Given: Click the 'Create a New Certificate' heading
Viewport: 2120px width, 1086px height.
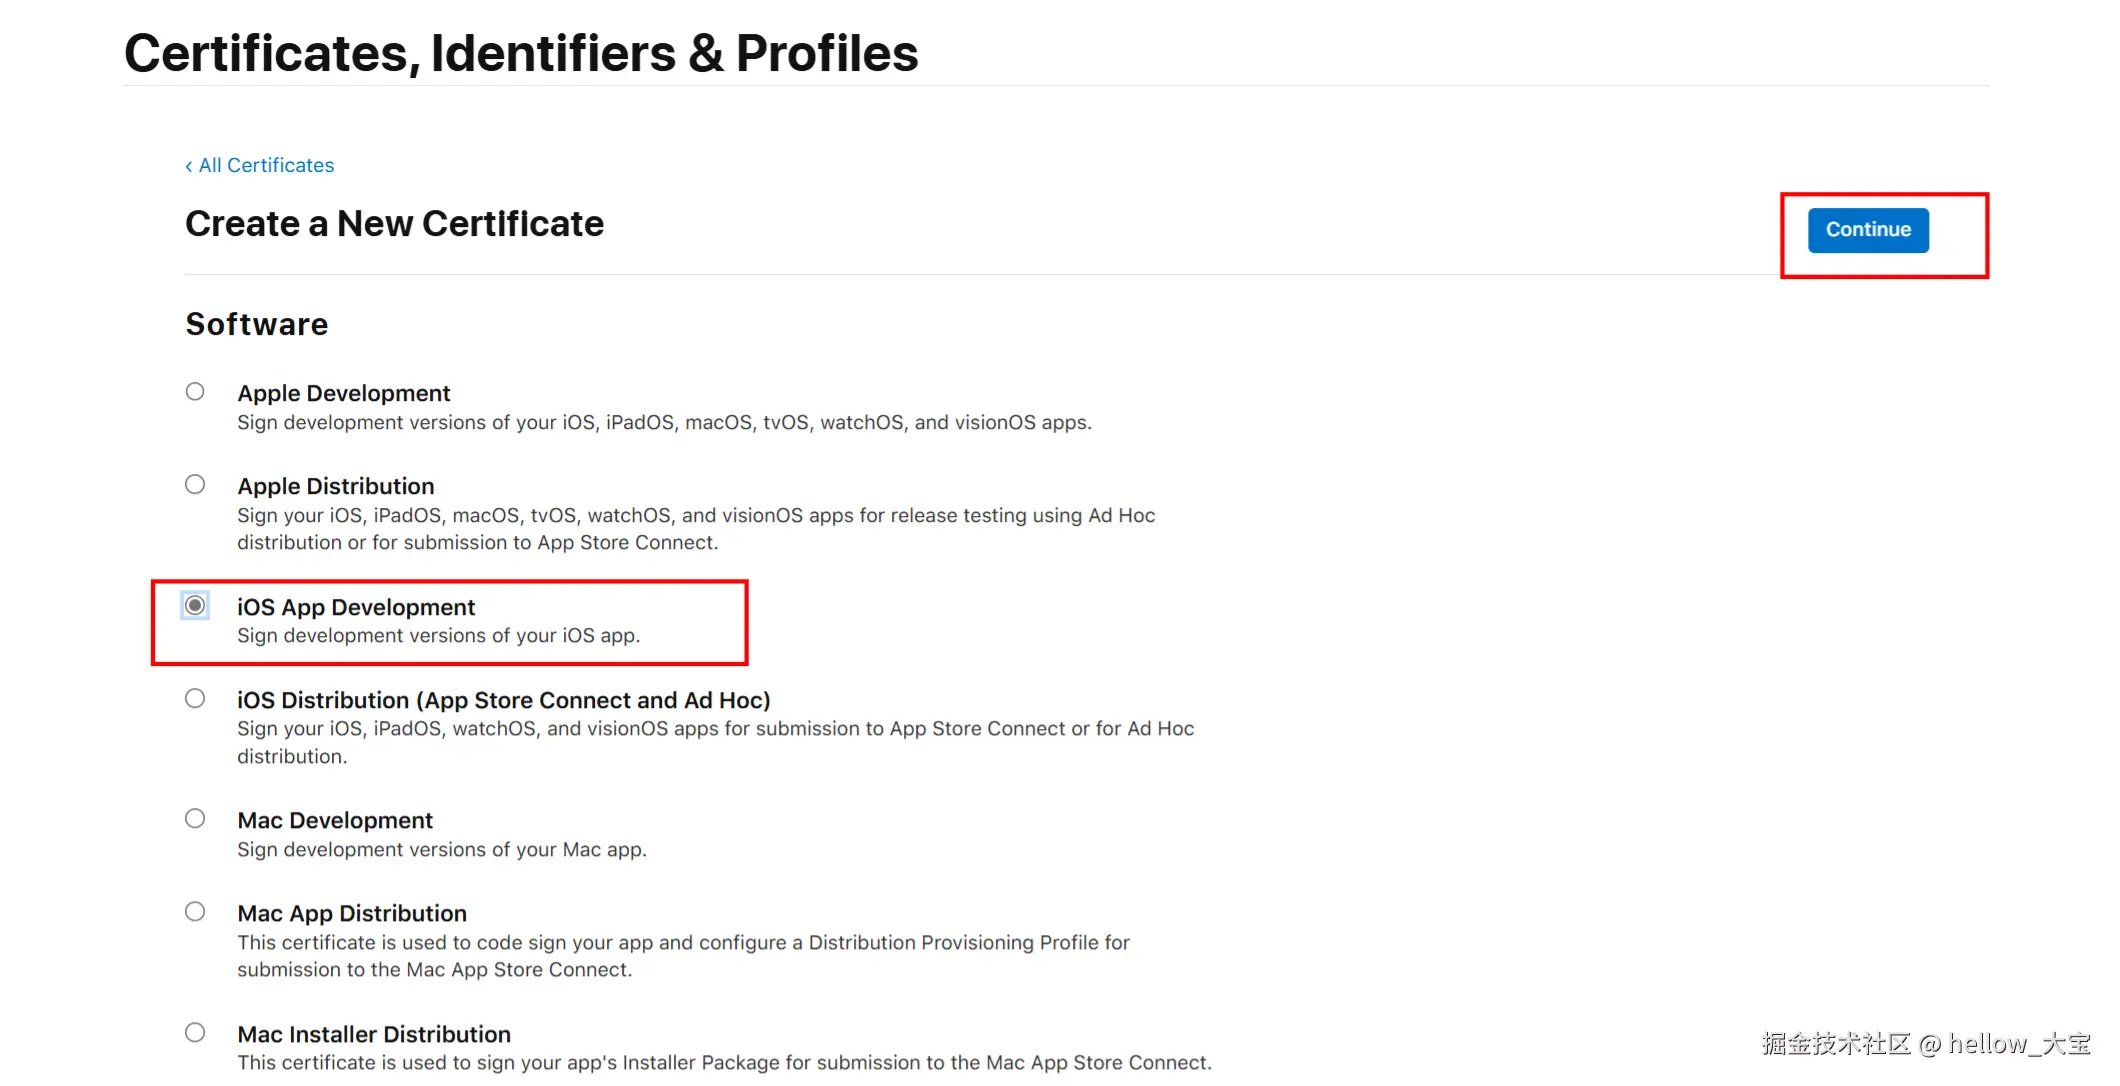Looking at the screenshot, I should (394, 224).
